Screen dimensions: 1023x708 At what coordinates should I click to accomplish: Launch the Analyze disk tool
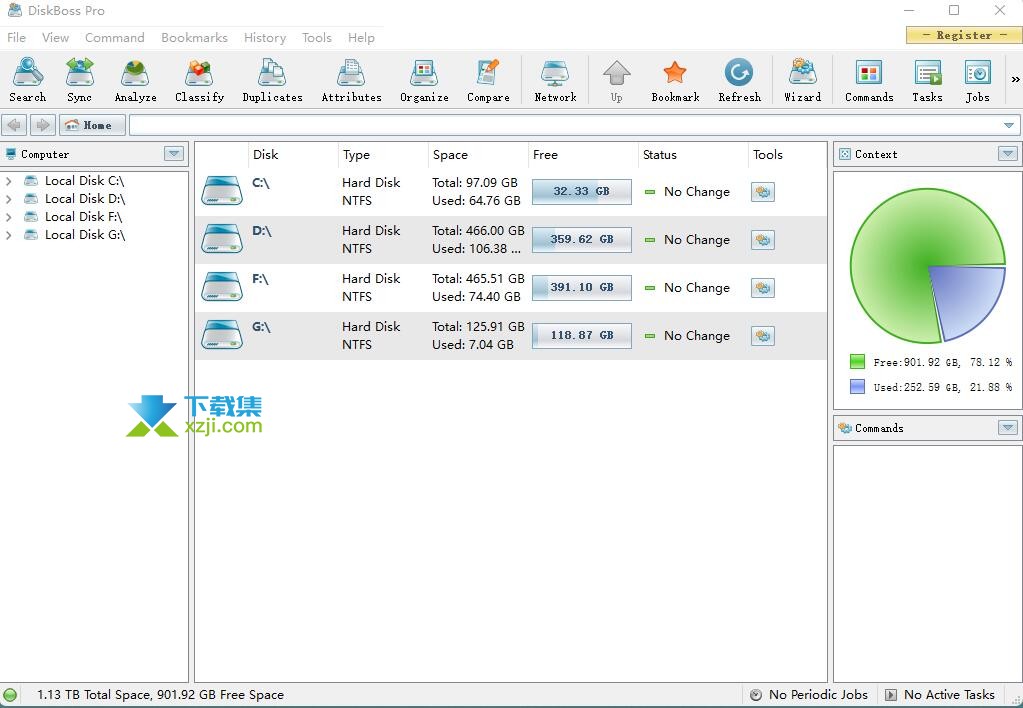point(135,80)
